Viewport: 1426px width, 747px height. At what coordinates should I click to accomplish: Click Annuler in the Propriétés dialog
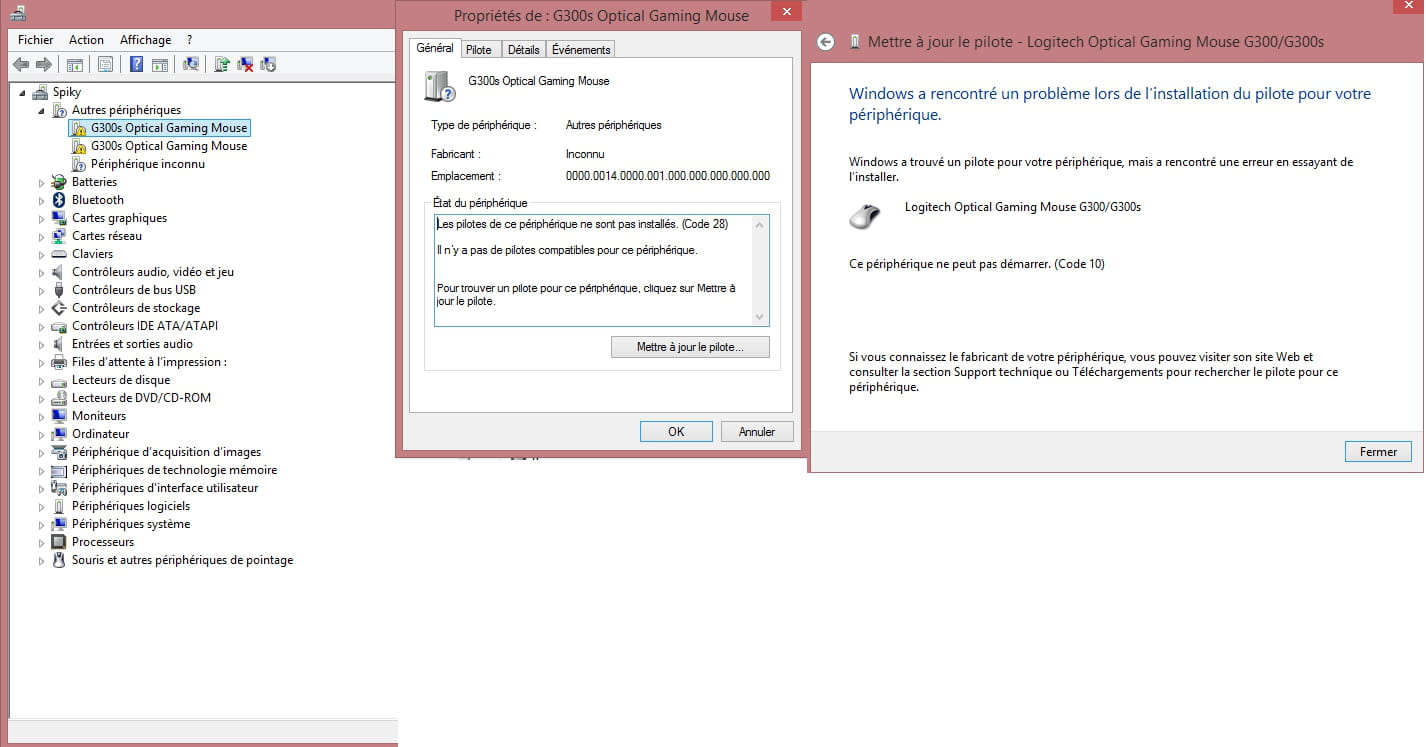[757, 432]
